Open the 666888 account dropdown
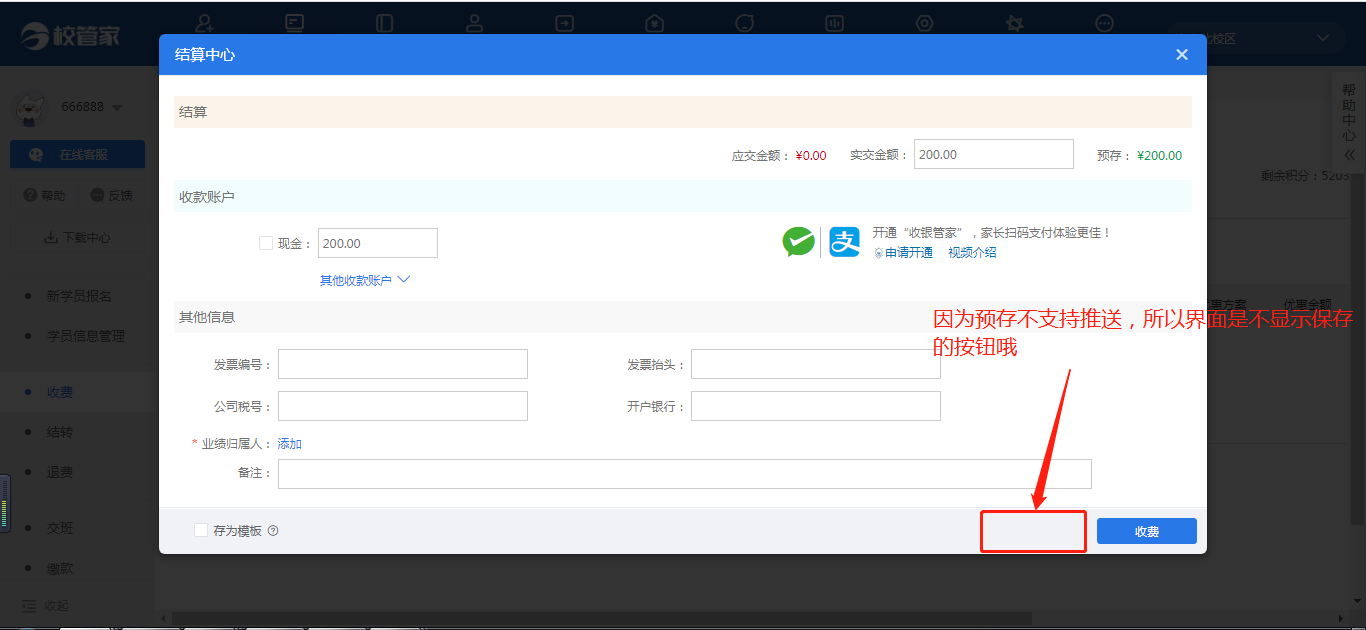 (x=92, y=107)
